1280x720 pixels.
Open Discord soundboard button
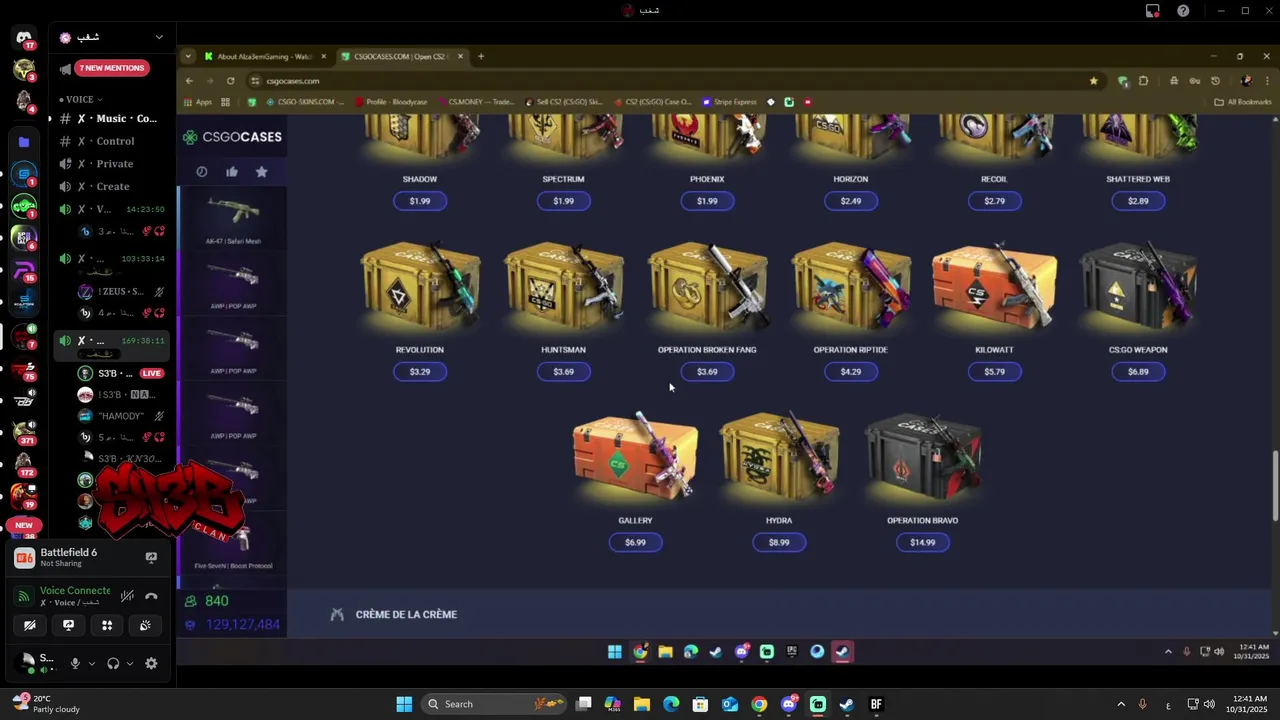[145, 625]
